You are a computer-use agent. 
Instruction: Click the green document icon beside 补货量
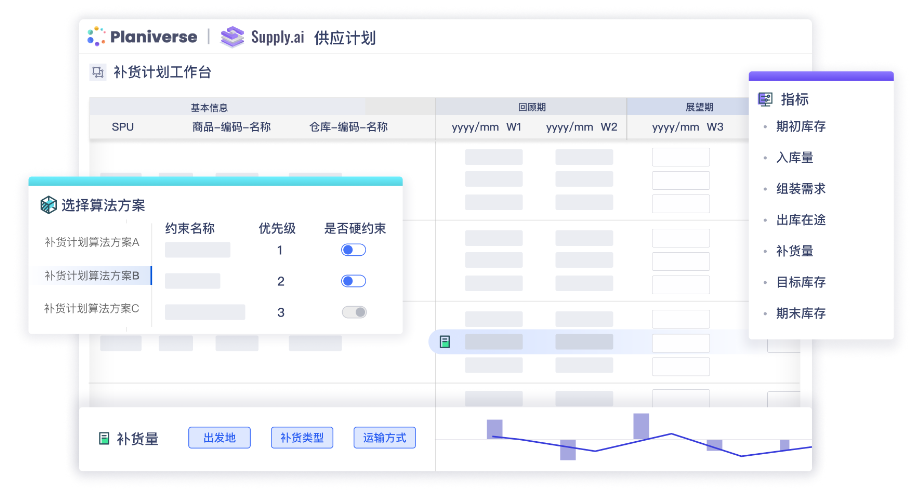tap(104, 438)
